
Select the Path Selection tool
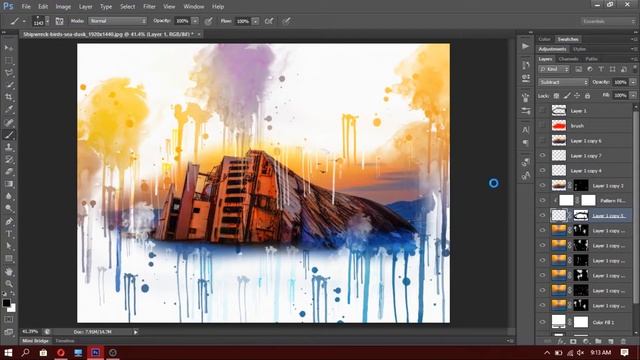(x=9, y=246)
